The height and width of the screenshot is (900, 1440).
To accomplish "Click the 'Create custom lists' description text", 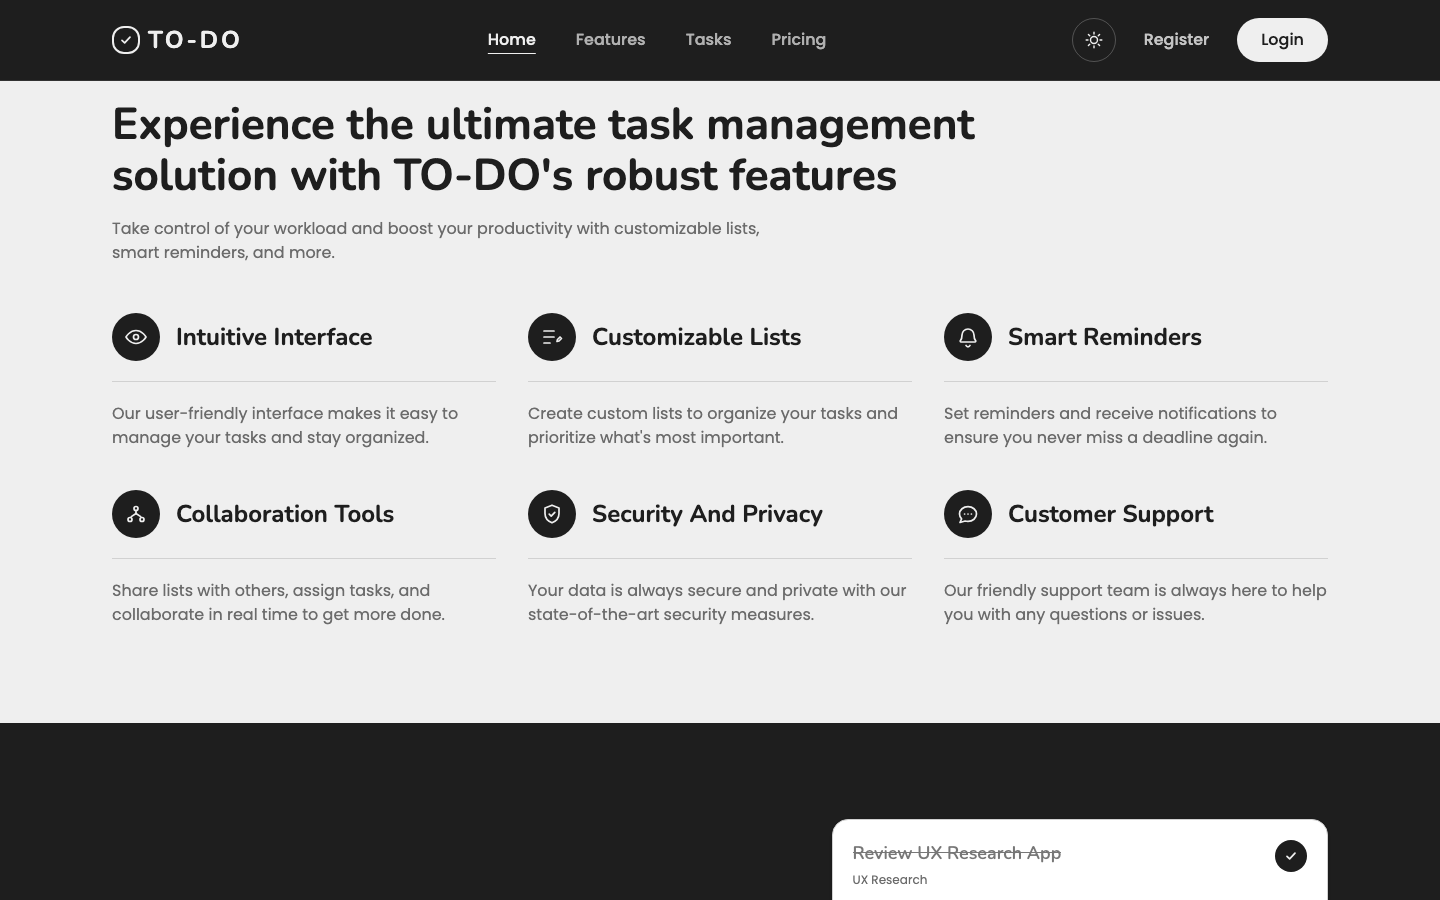I will pos(713,425).
